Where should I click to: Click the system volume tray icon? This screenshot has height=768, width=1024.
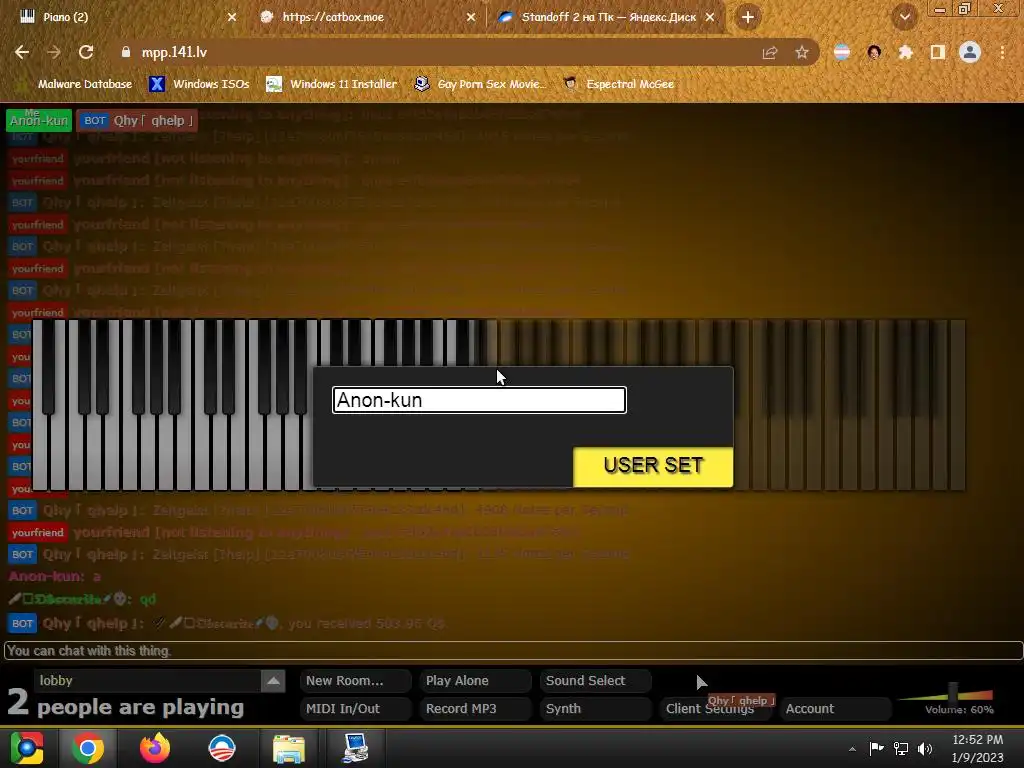coord(925,748)
